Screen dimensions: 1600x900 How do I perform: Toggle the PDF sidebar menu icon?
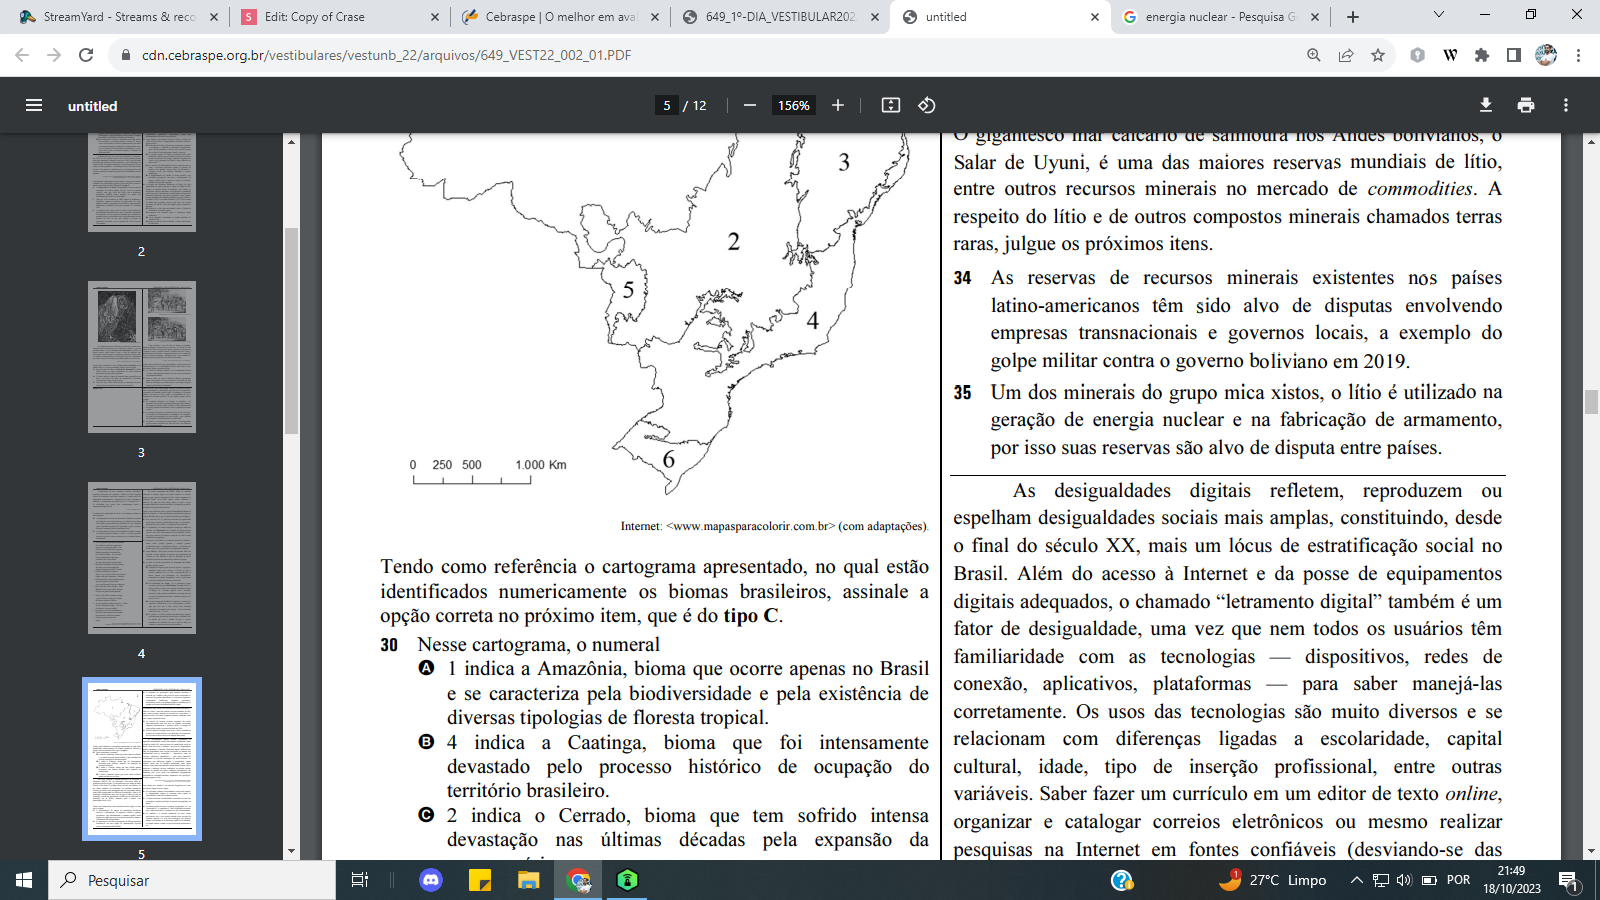pos(34,105)
